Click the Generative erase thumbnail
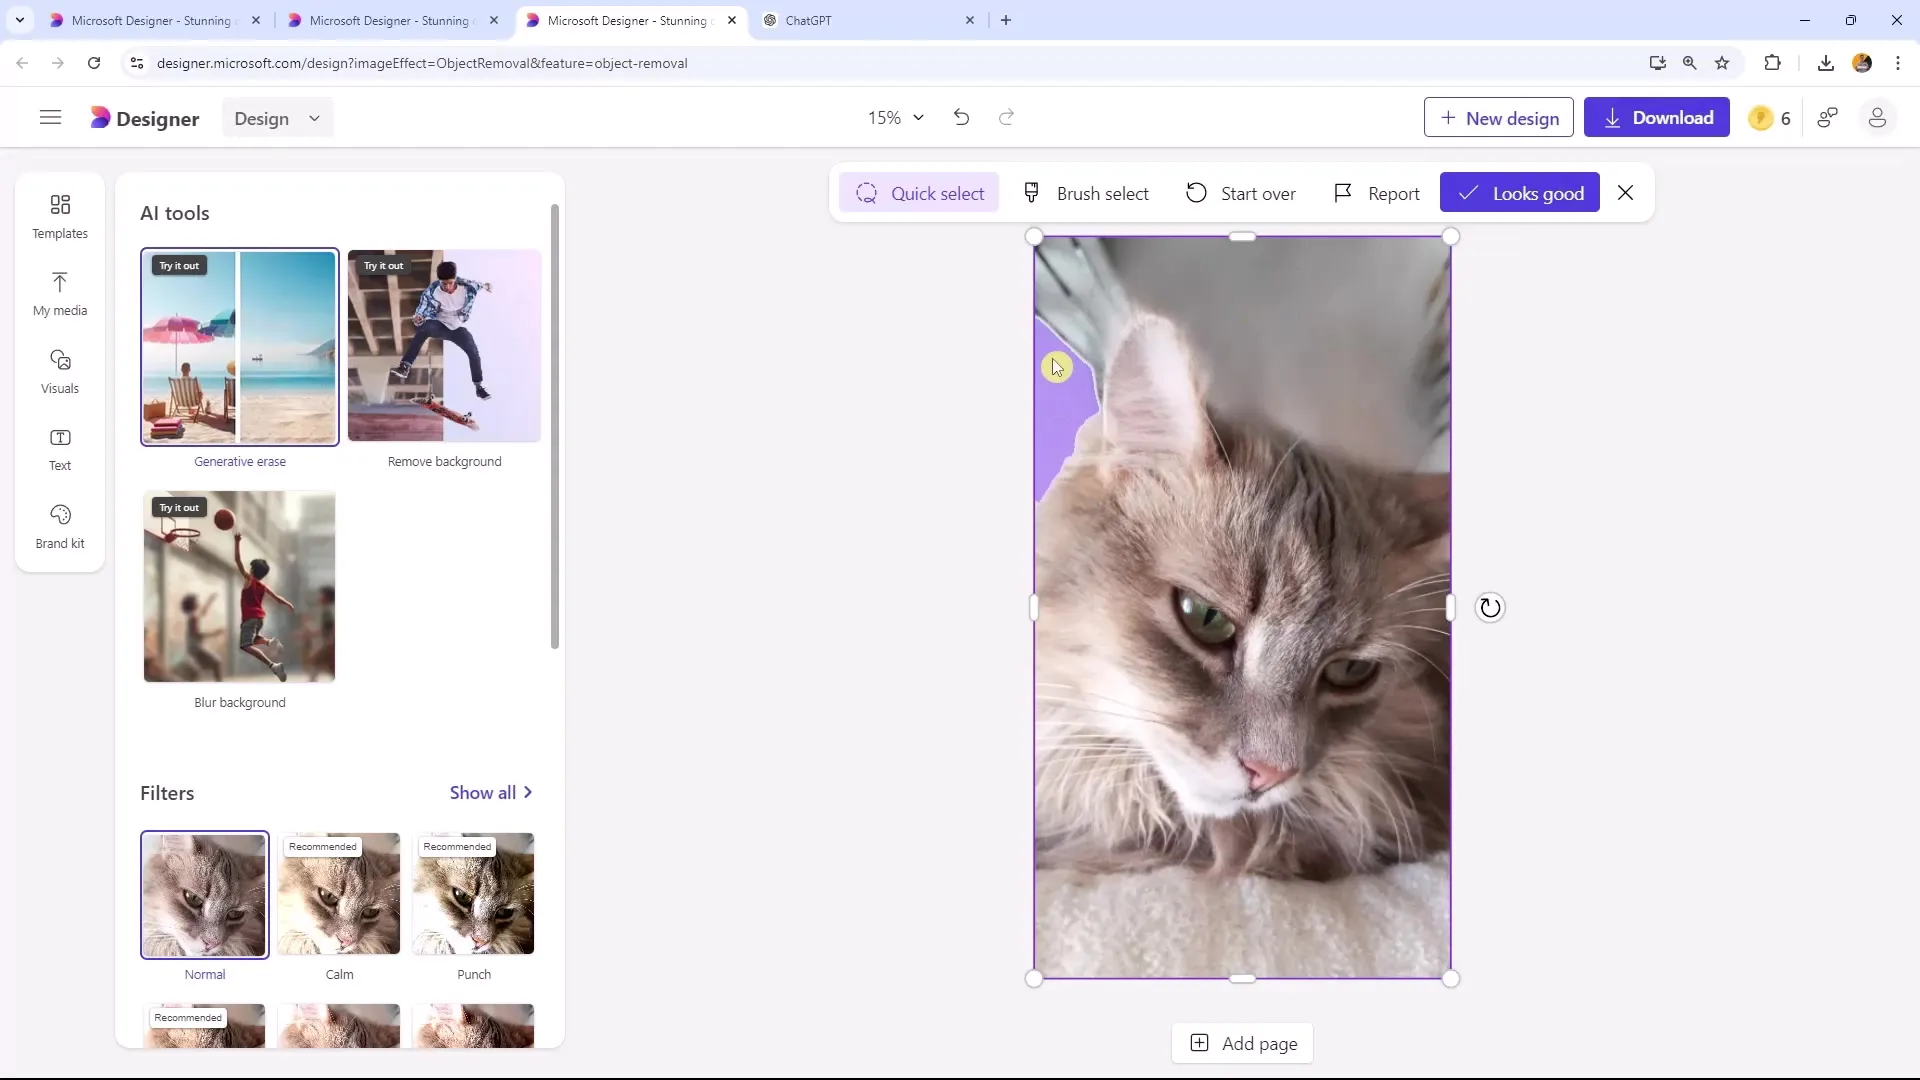The height and width of the screenshot is (1080, 1920). 240,344
